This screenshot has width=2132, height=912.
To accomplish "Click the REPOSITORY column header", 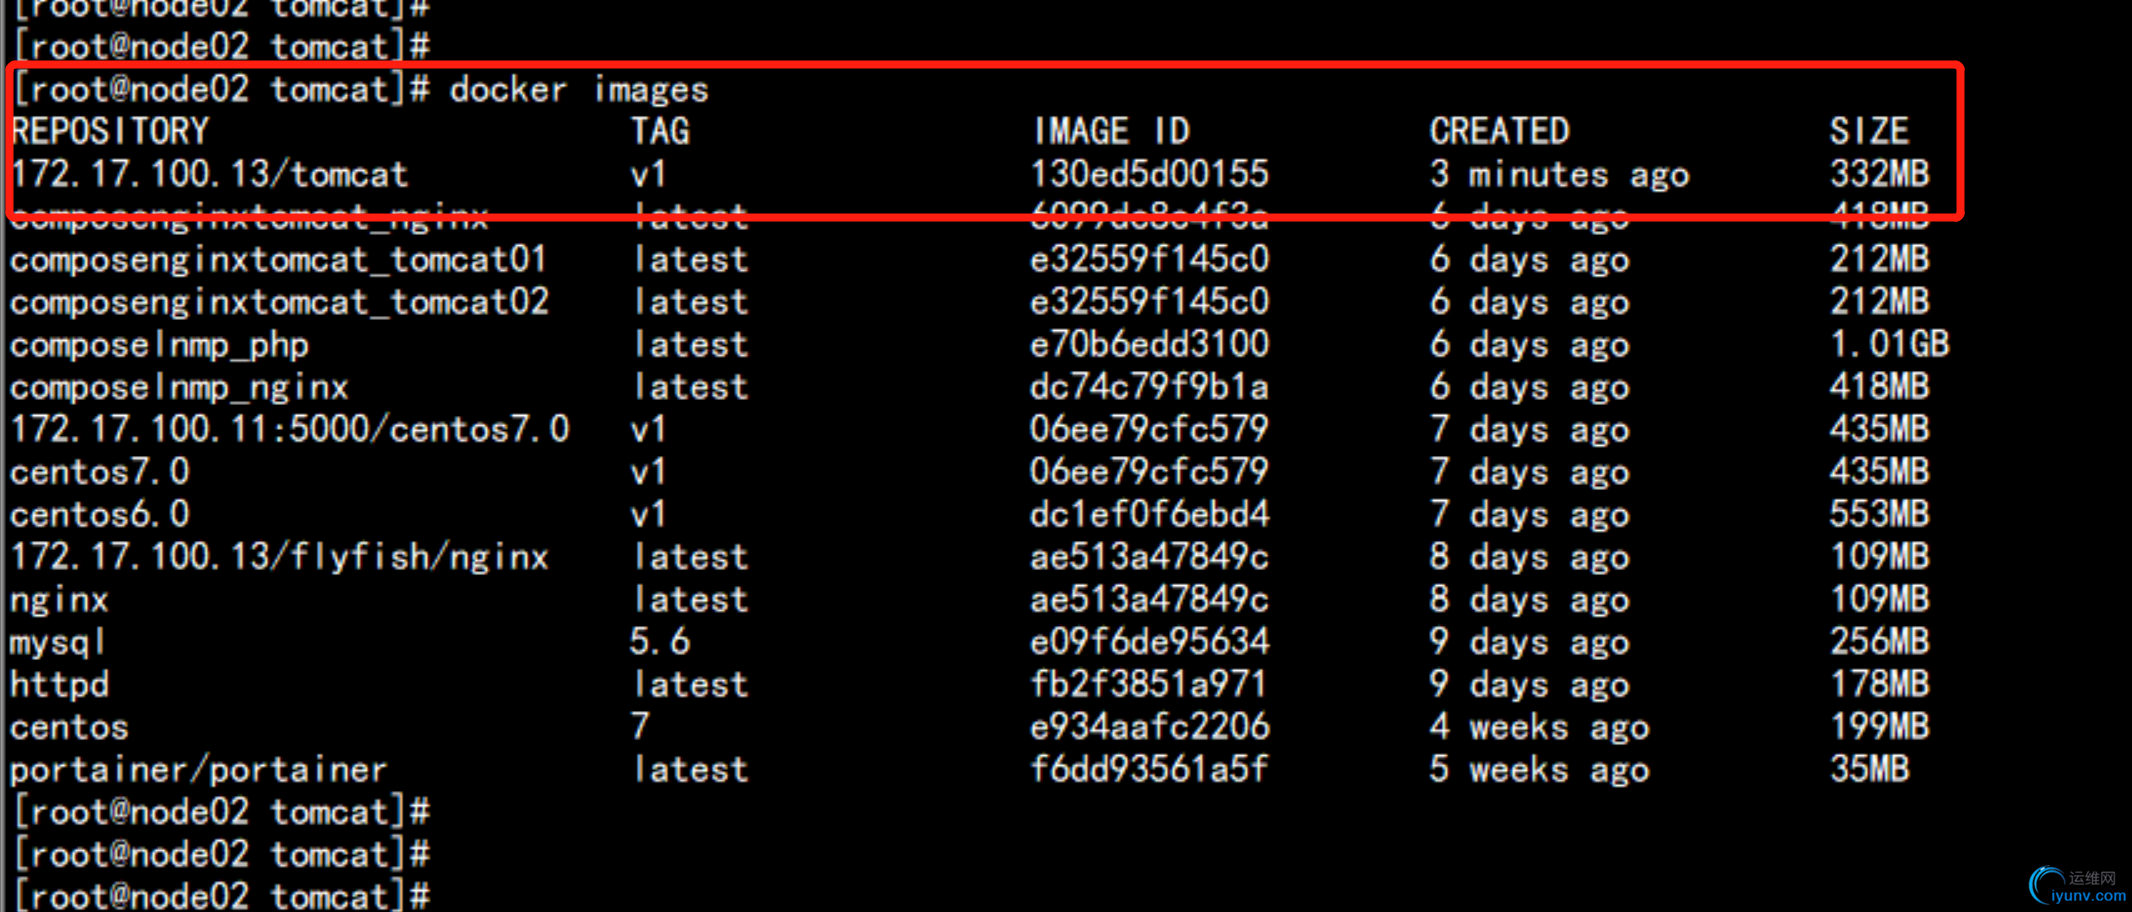I will tap(110, 132).
